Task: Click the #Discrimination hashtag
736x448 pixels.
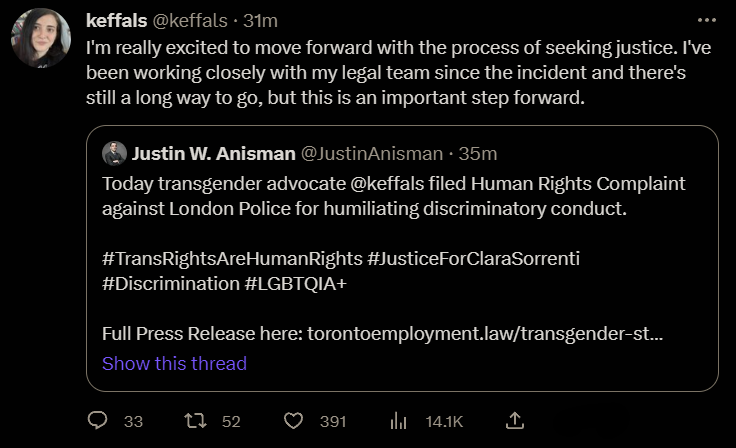Action: pyautogui.click(x=170, y=283)
